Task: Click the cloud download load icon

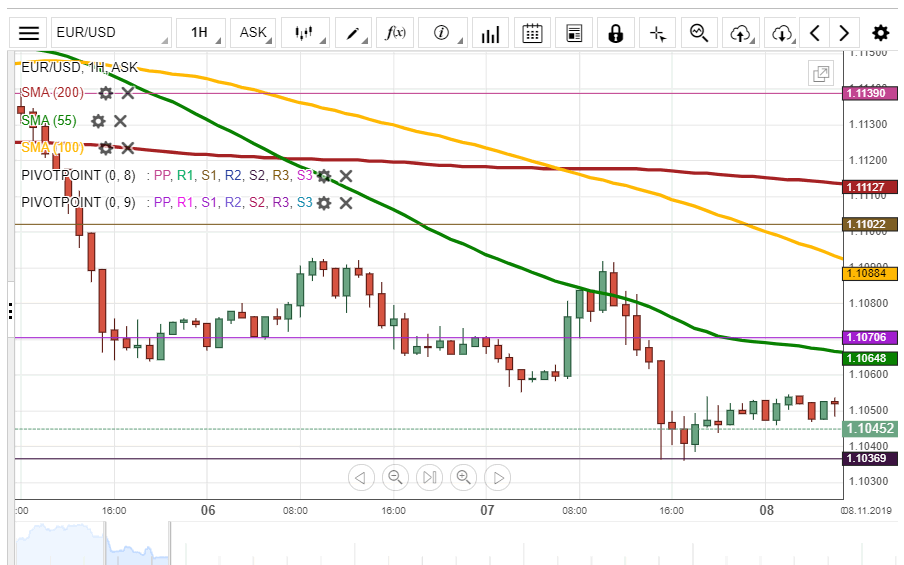Action: coord(781,33)
